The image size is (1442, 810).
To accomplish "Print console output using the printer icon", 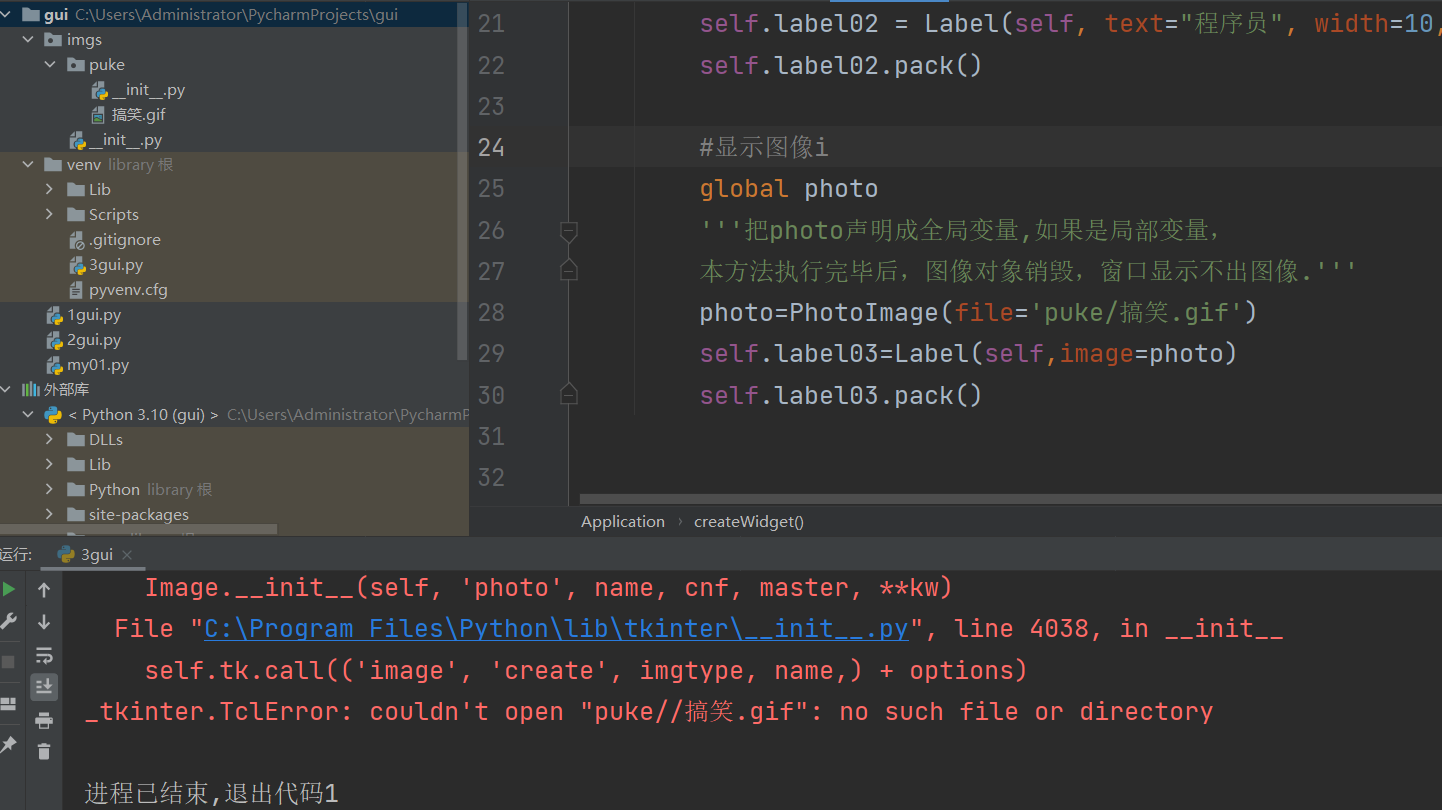I will pyautogui.click(x=44, y=720).
